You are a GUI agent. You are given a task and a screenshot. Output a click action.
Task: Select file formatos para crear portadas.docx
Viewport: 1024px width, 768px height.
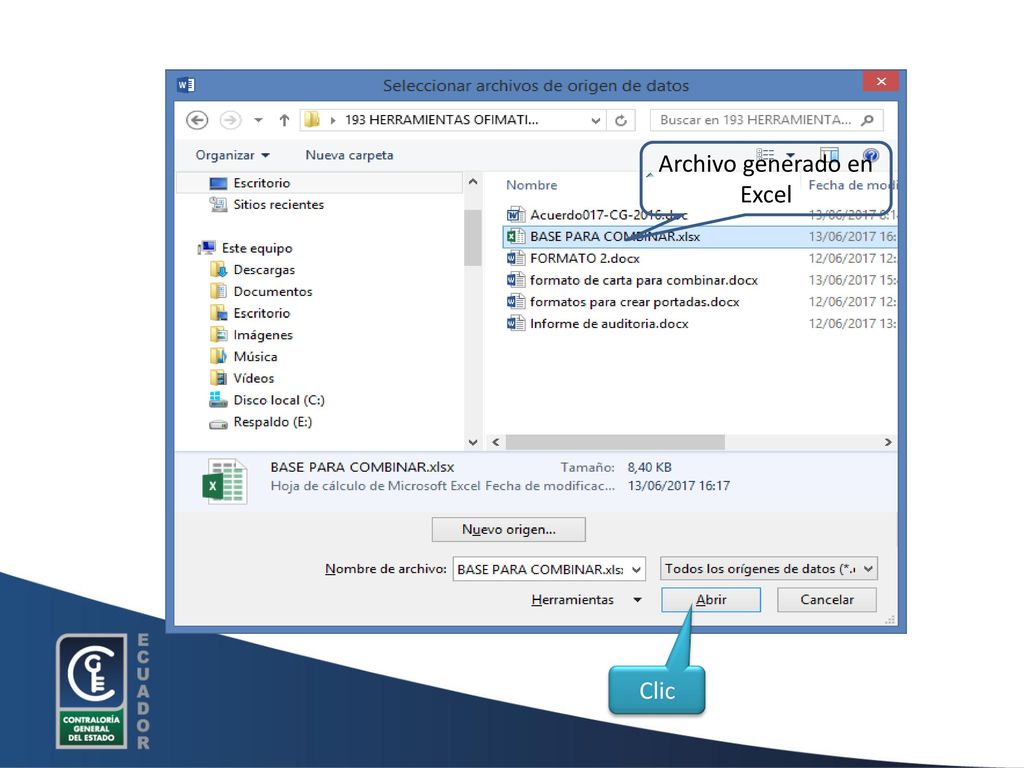(x=635, y=302)
